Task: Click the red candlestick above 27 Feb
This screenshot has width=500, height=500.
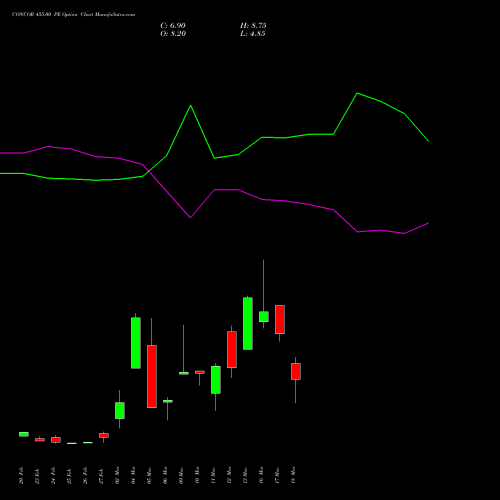Action: tap(104, 435)
